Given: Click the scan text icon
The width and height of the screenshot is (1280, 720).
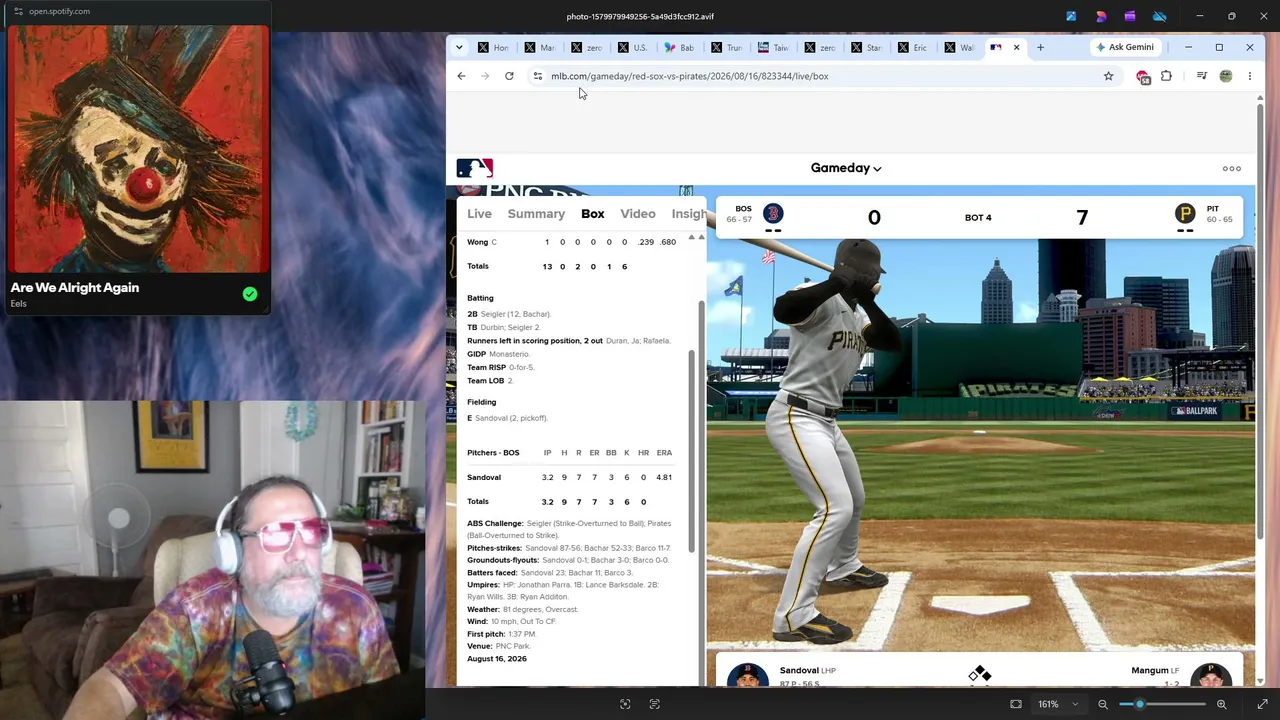Looking at the screenshot, I should 655,704.
